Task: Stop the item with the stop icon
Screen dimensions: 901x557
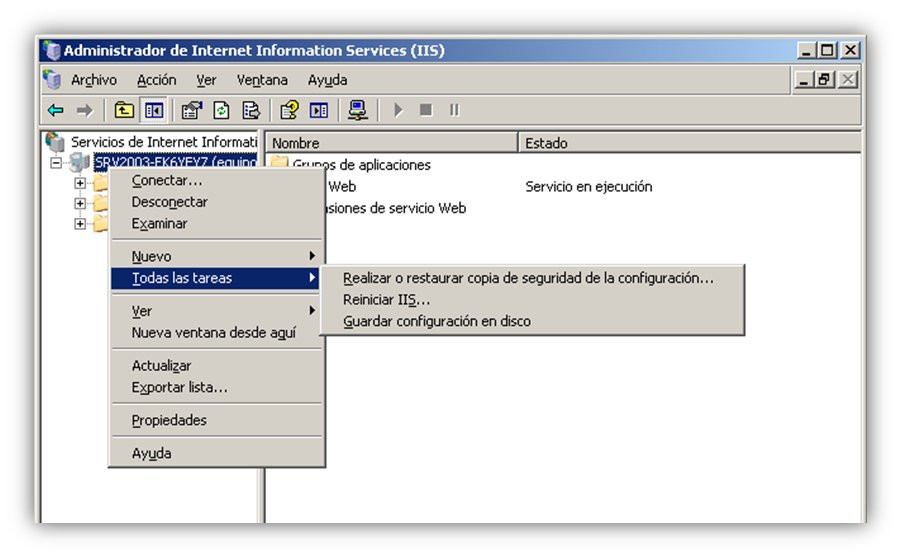Action: [x=426, y=109]
